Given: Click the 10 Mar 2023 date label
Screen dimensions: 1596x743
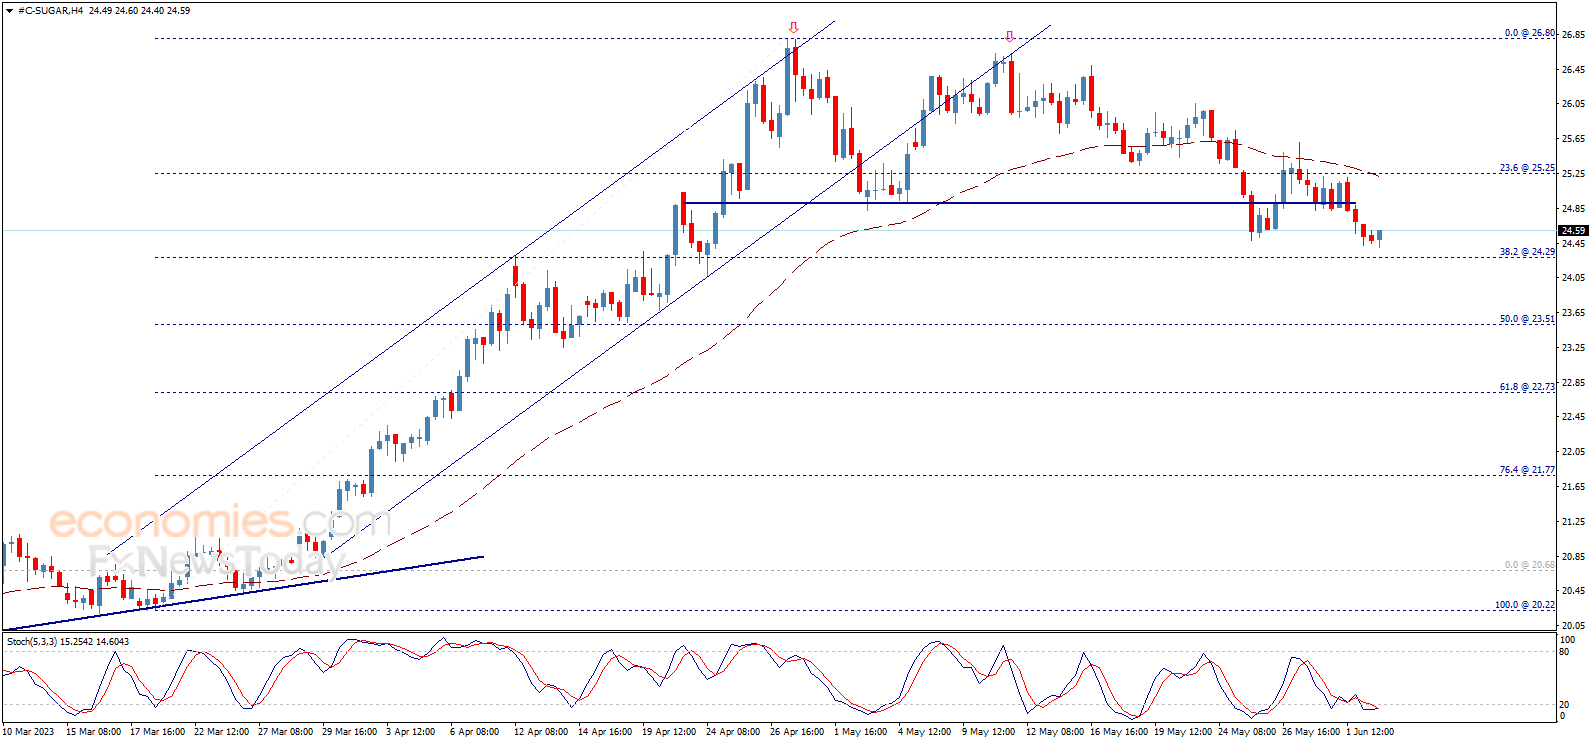Looking at the screenshot, I should [x=28, y=732].
